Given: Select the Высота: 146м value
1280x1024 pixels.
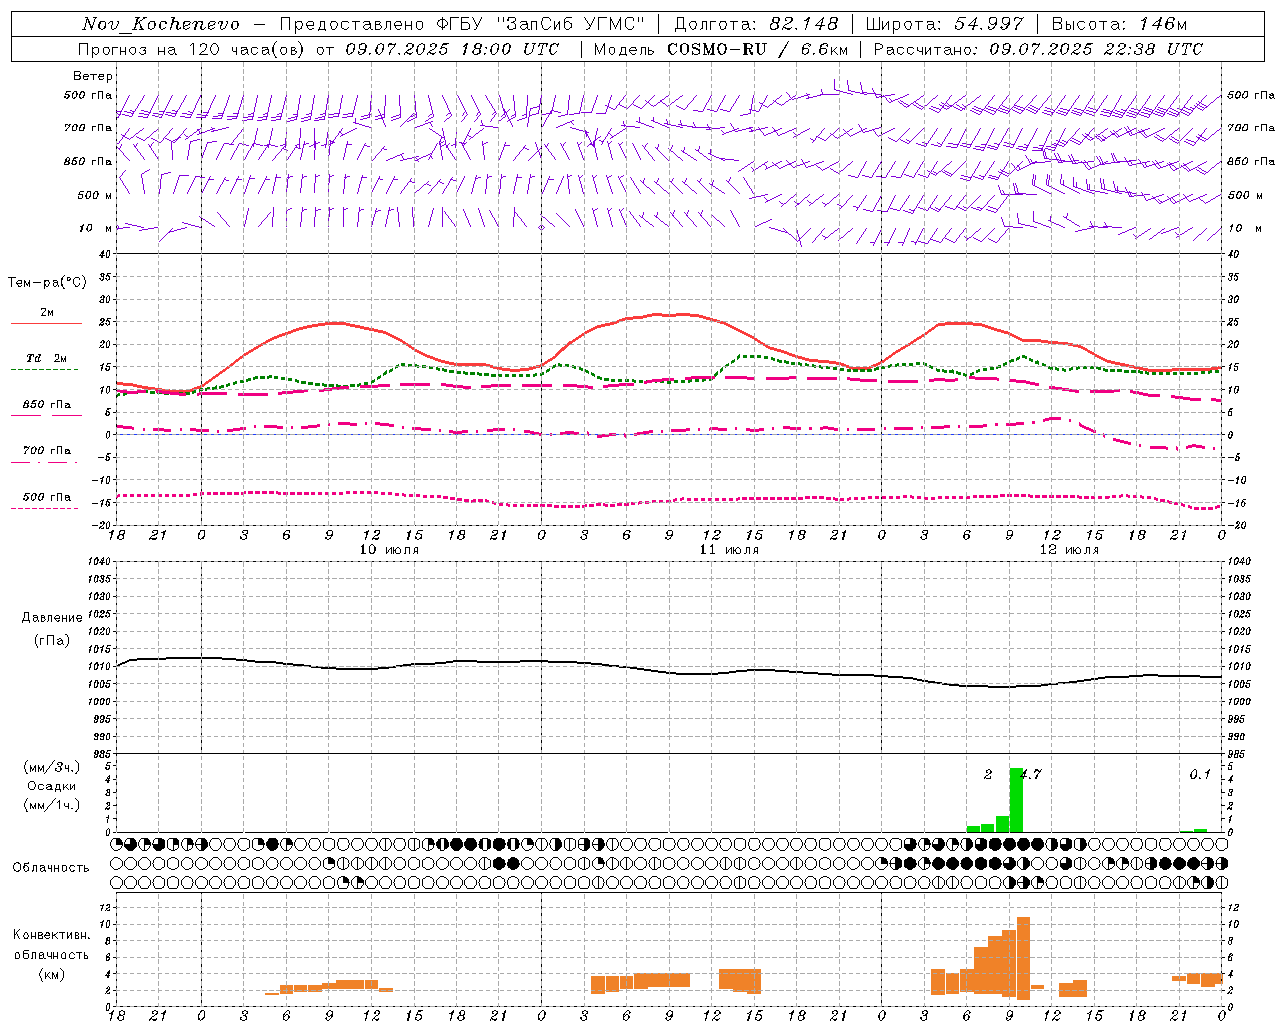Looking at the screenshot, I should point(1119,24).
